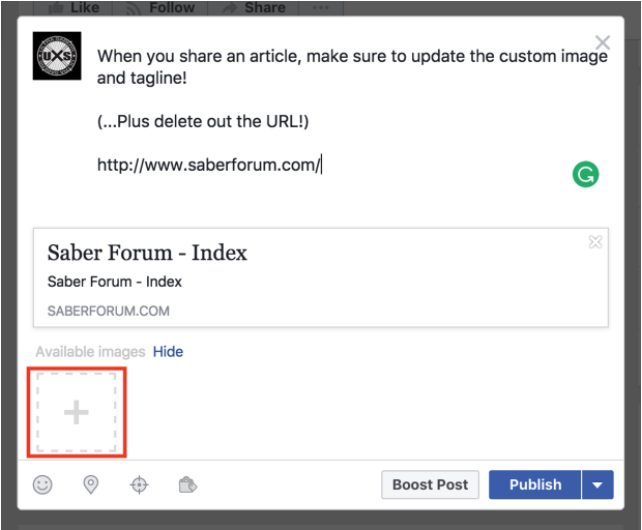Click the tag product icon
The width and height of the screenshot is (642, 530).
[187, 485]
